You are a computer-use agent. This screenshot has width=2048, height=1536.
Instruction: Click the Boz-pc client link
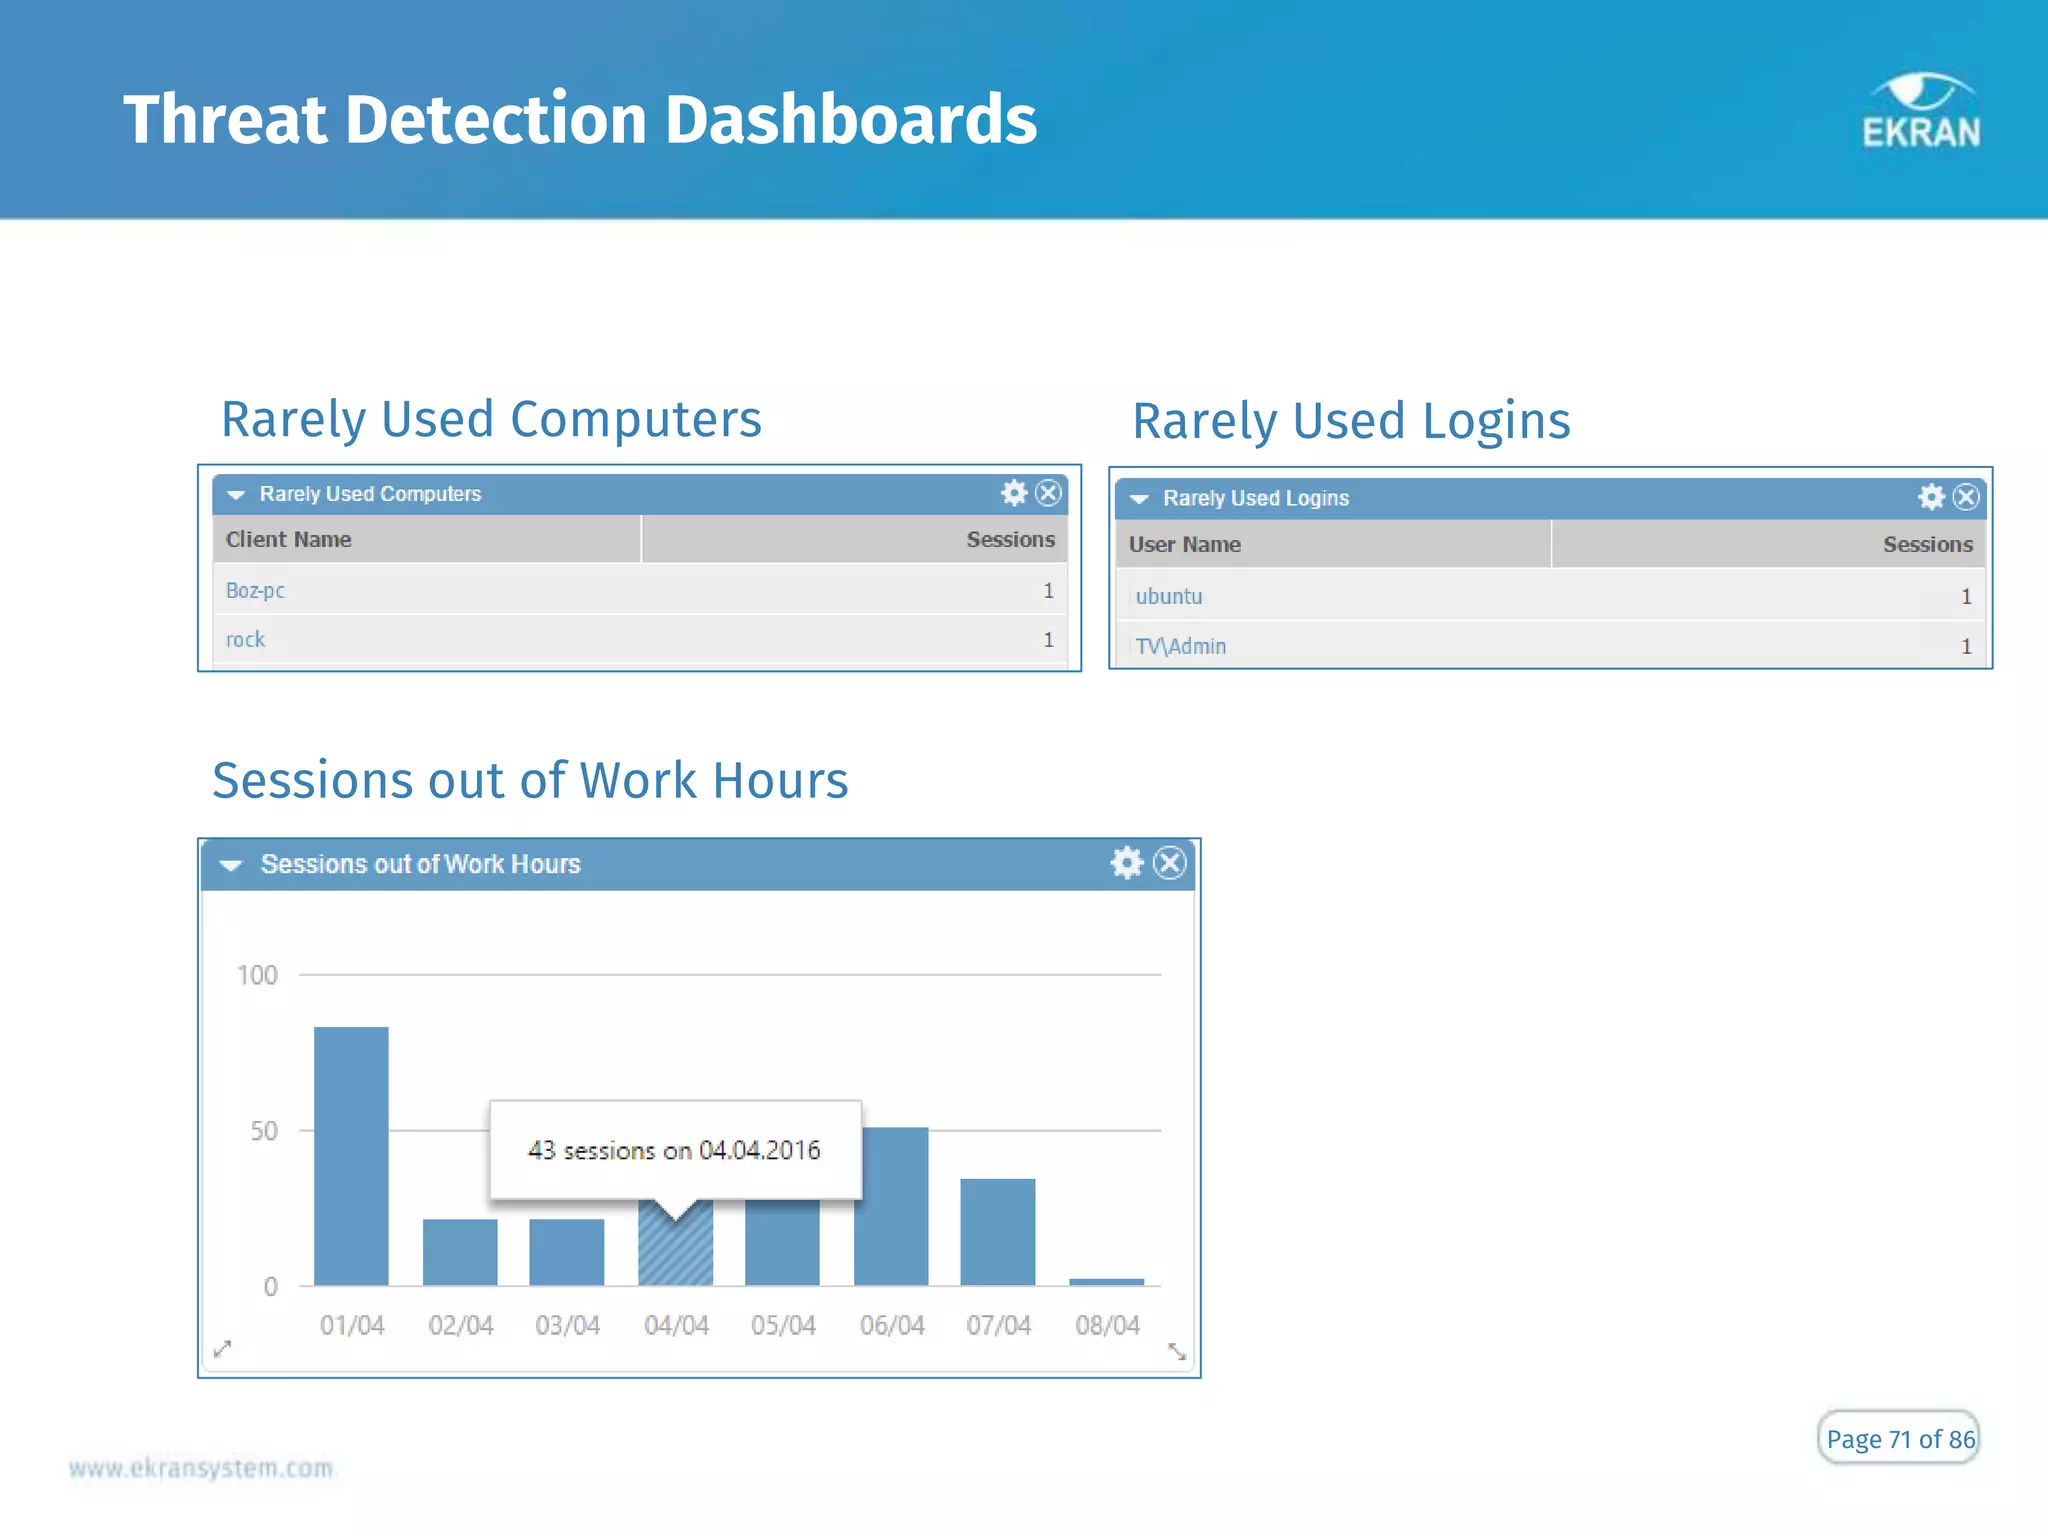(x=255, y=590)
